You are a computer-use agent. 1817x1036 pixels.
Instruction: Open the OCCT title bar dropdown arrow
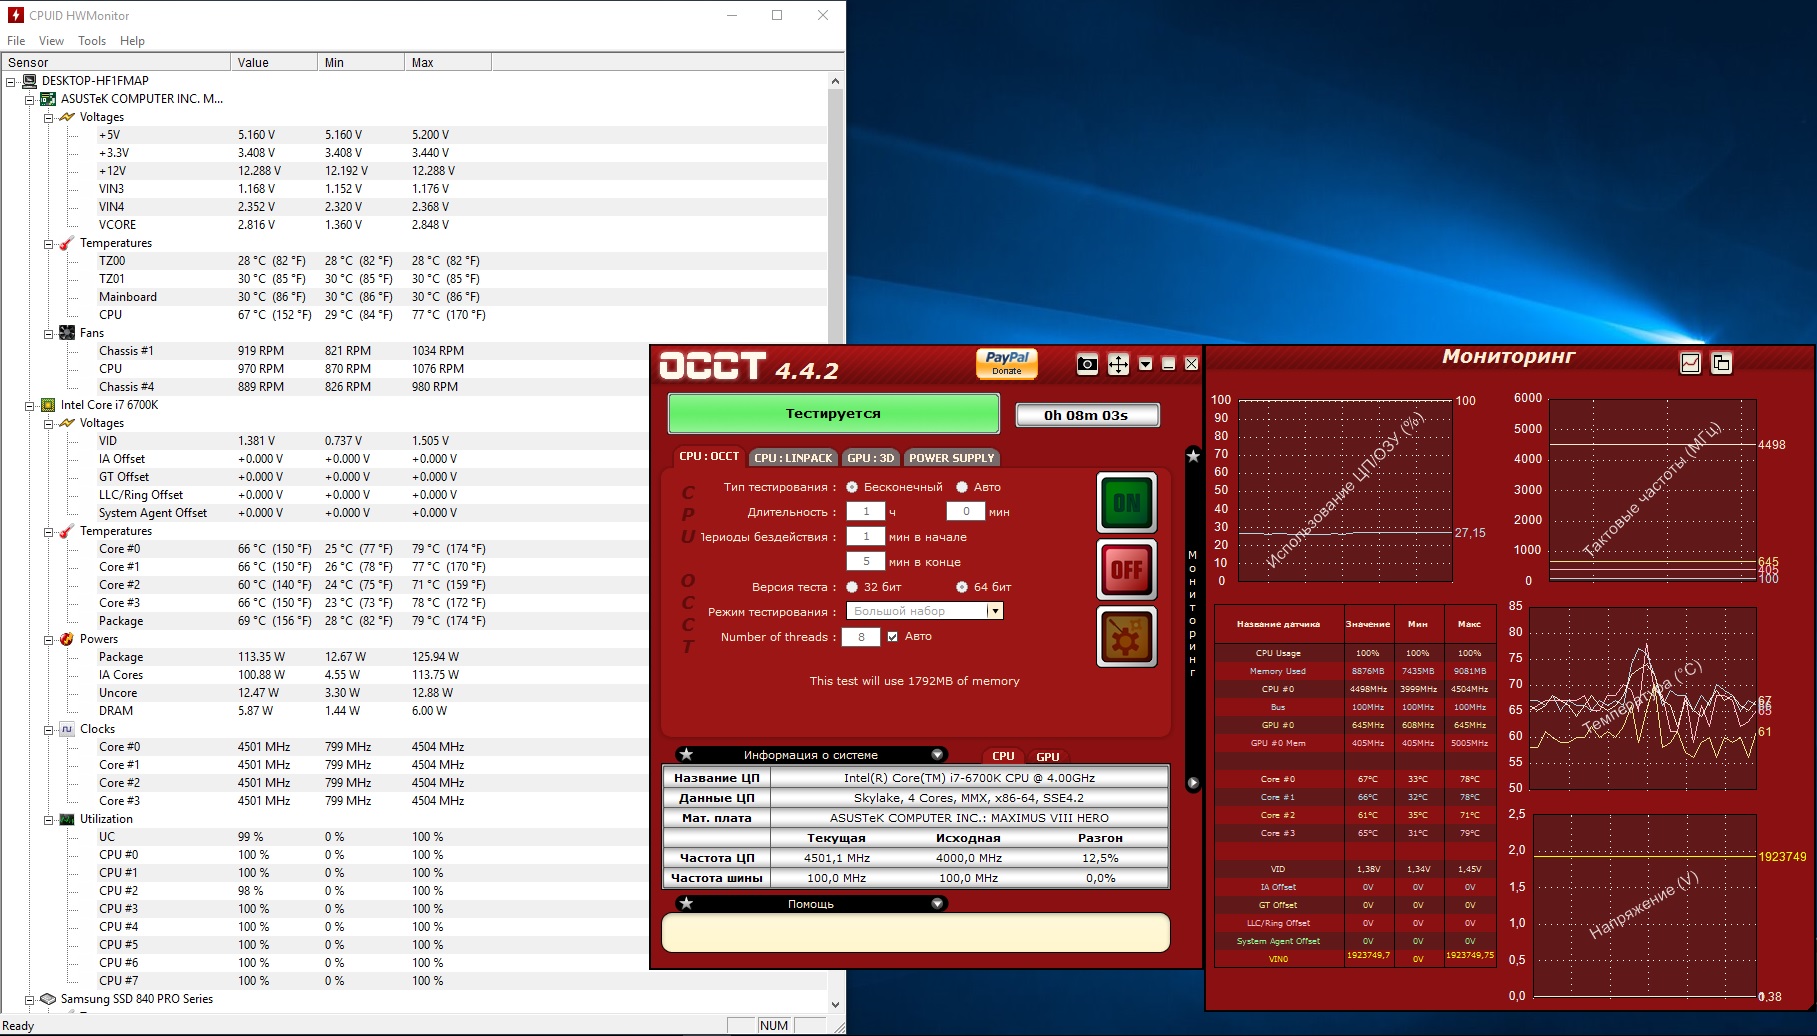click(x=1146, y=364)
